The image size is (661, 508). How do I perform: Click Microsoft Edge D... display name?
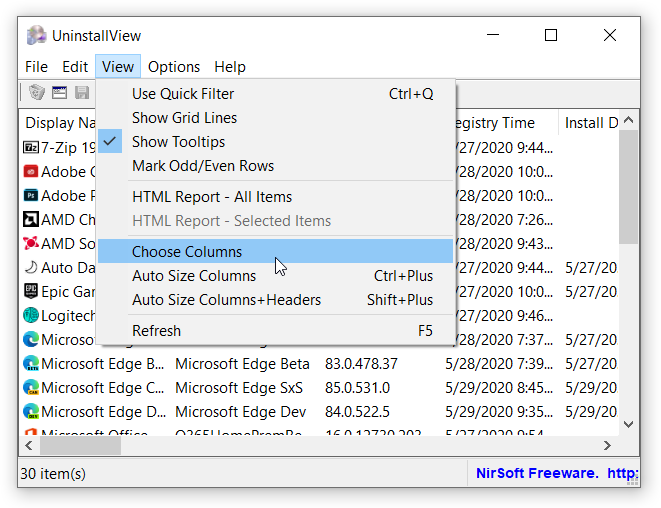pyautogui.click(x=103, y=412)
